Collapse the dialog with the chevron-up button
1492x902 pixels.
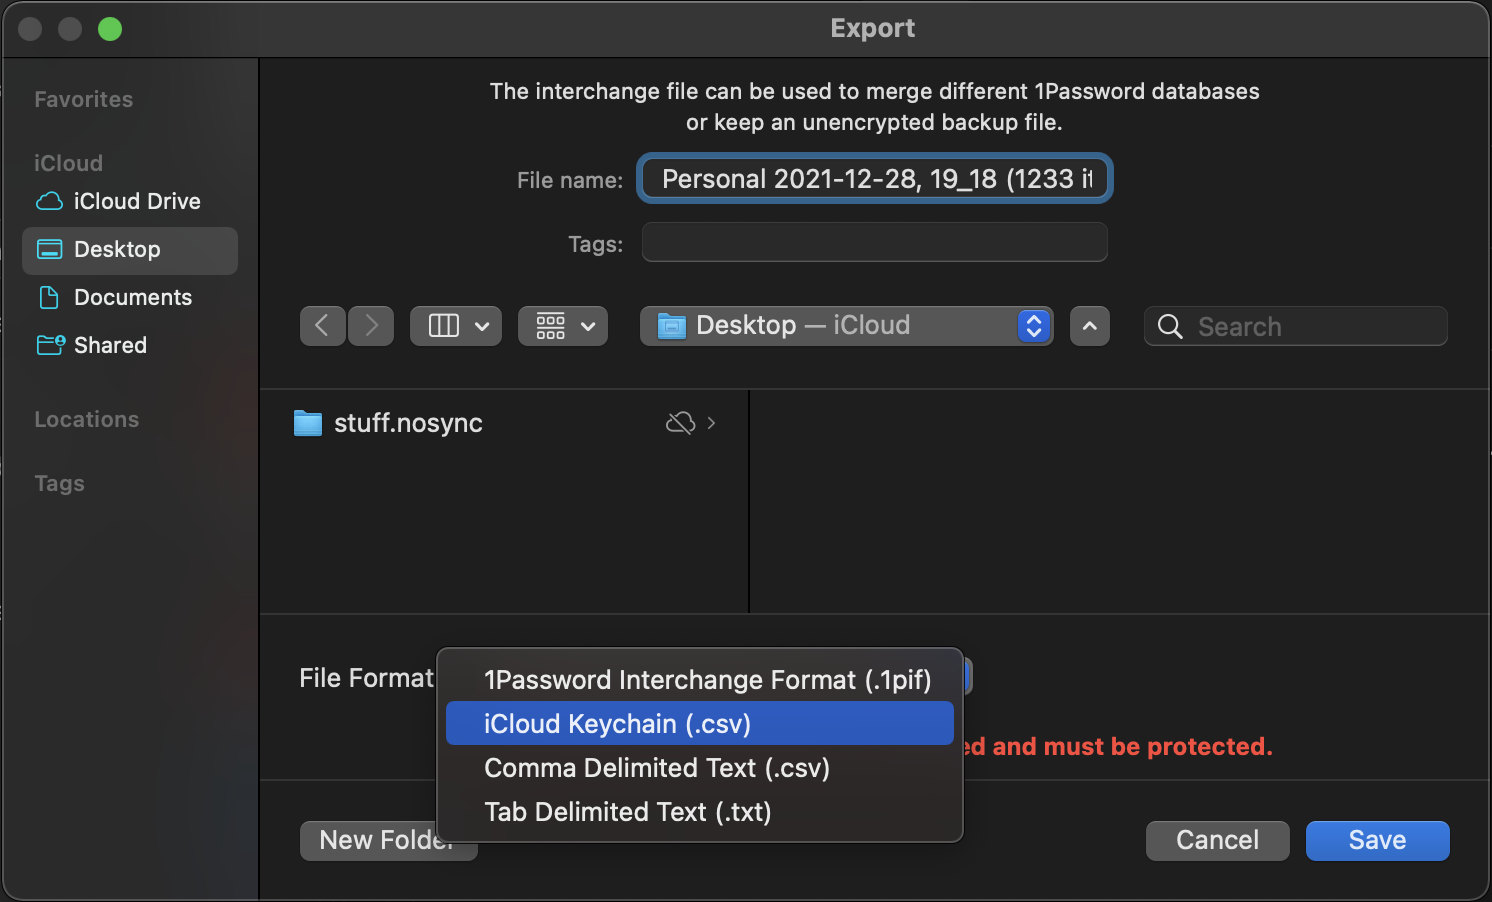pyautogui.click(x=1089, y=326)
